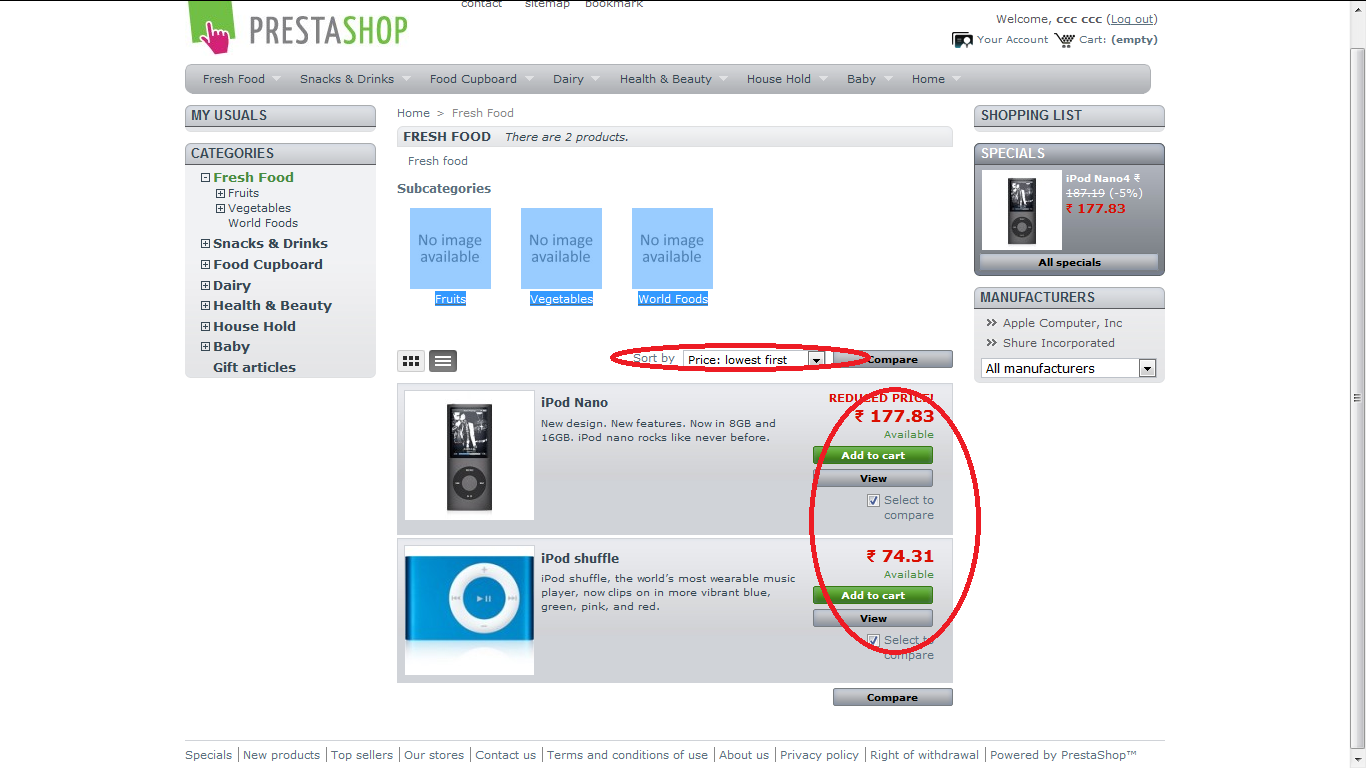1366x768 pixels.
Task: Open Gift articles category
Action: click(x=254, y=368)
